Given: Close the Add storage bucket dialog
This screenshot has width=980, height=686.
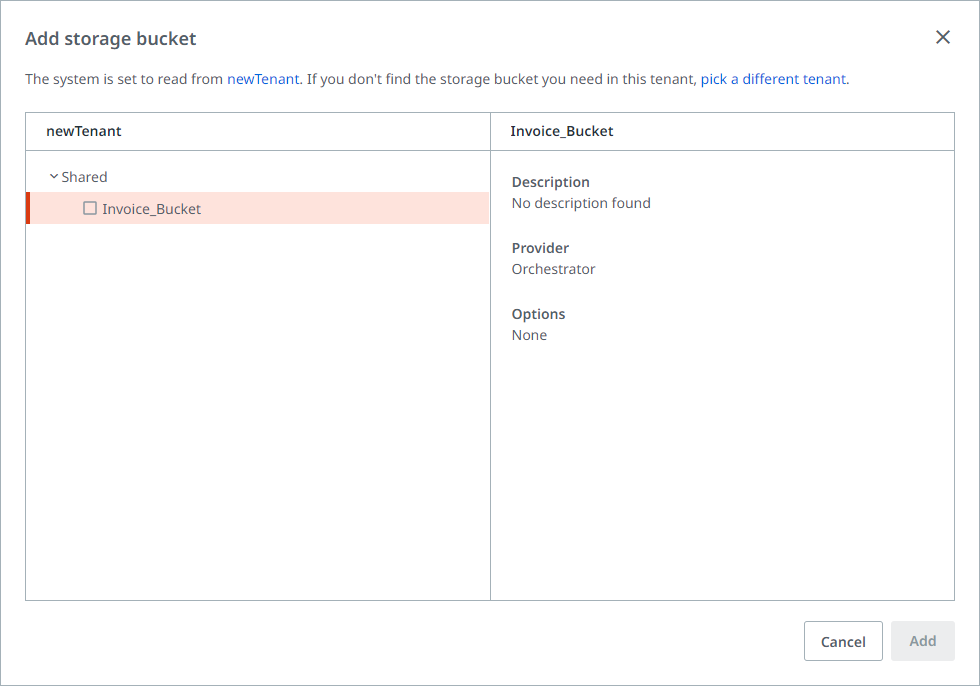Looking at the screenshot, I should click(x=942, y=37).
